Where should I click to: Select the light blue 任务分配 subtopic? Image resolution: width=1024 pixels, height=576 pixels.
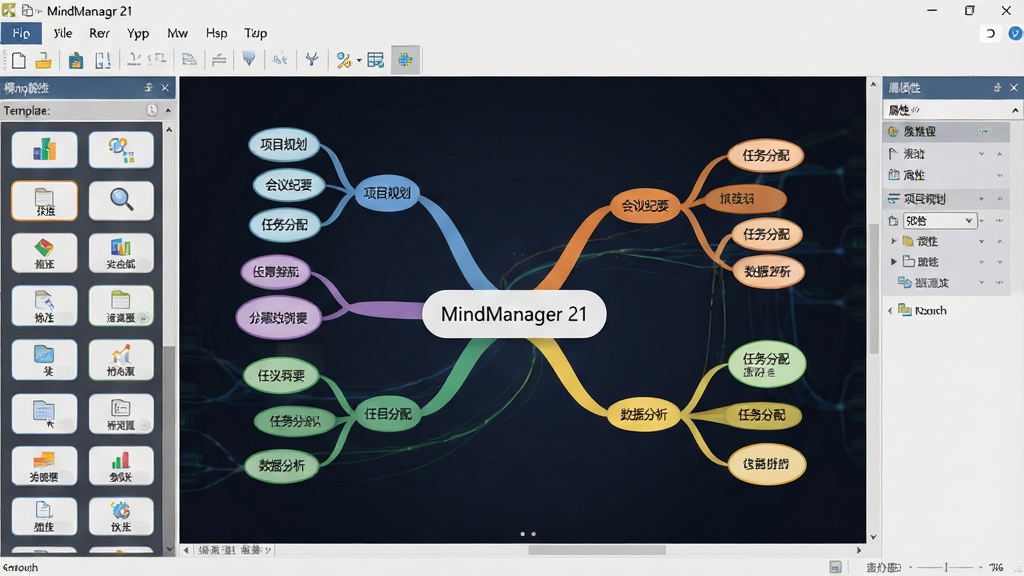pos(285,225)
